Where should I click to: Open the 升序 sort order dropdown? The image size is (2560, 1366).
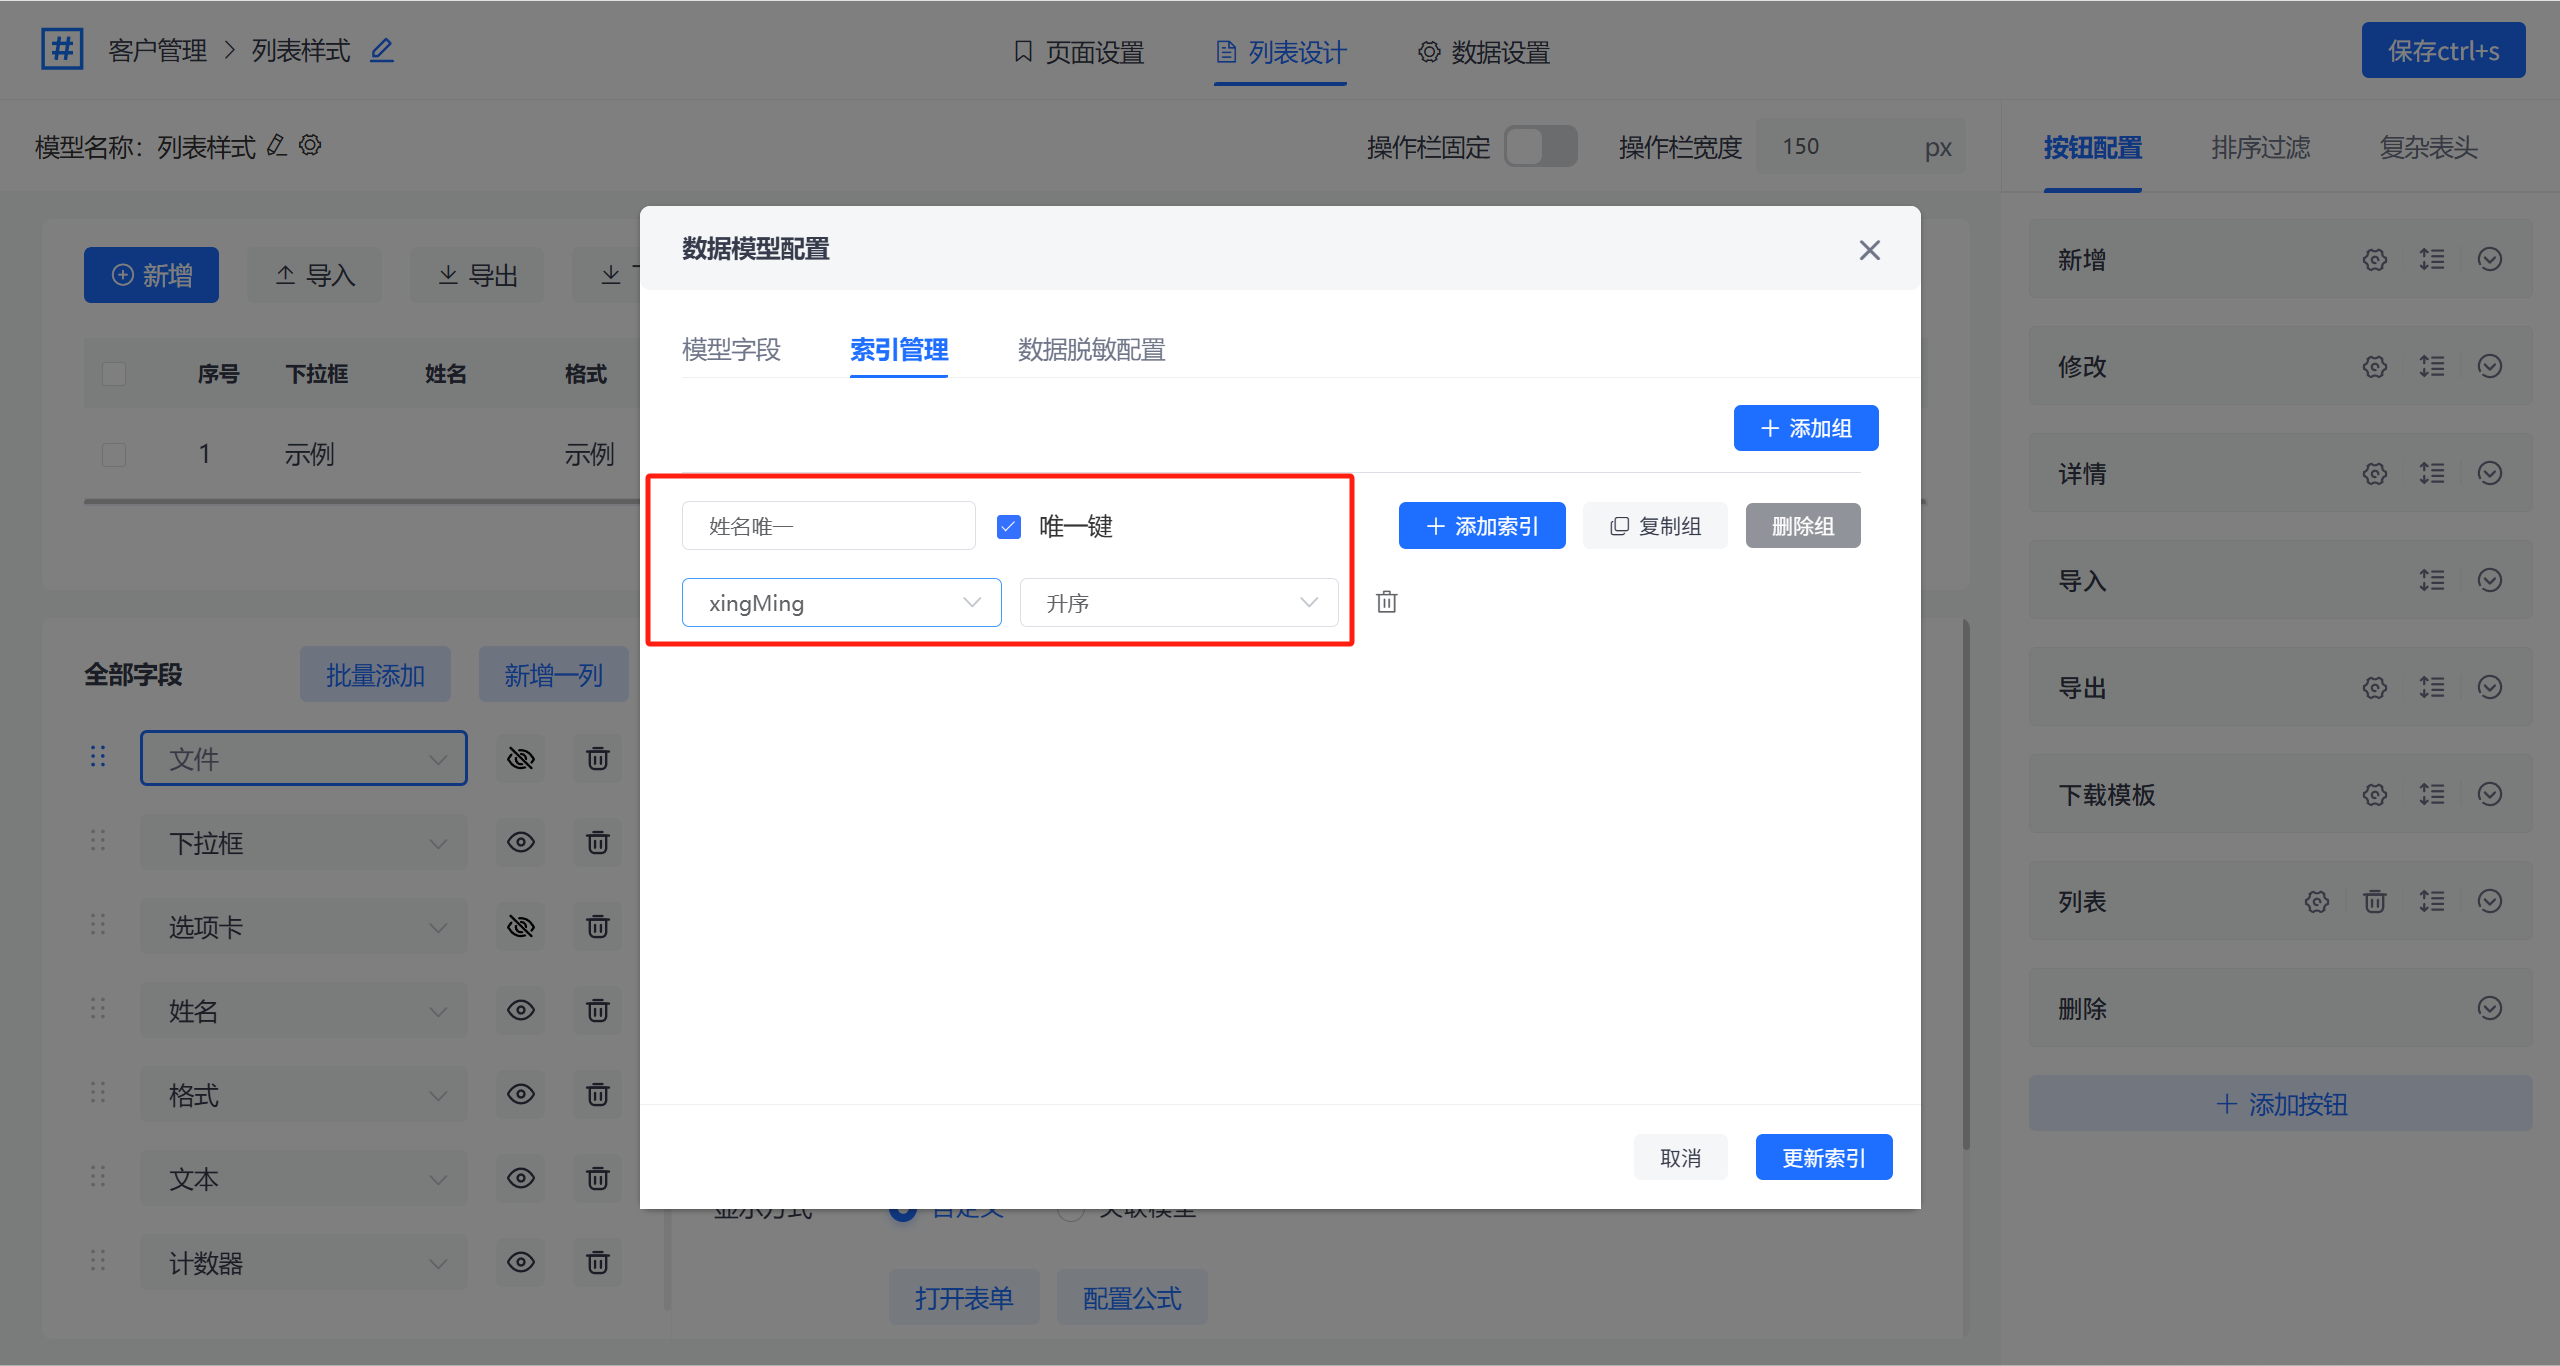tap(1178, 603)
